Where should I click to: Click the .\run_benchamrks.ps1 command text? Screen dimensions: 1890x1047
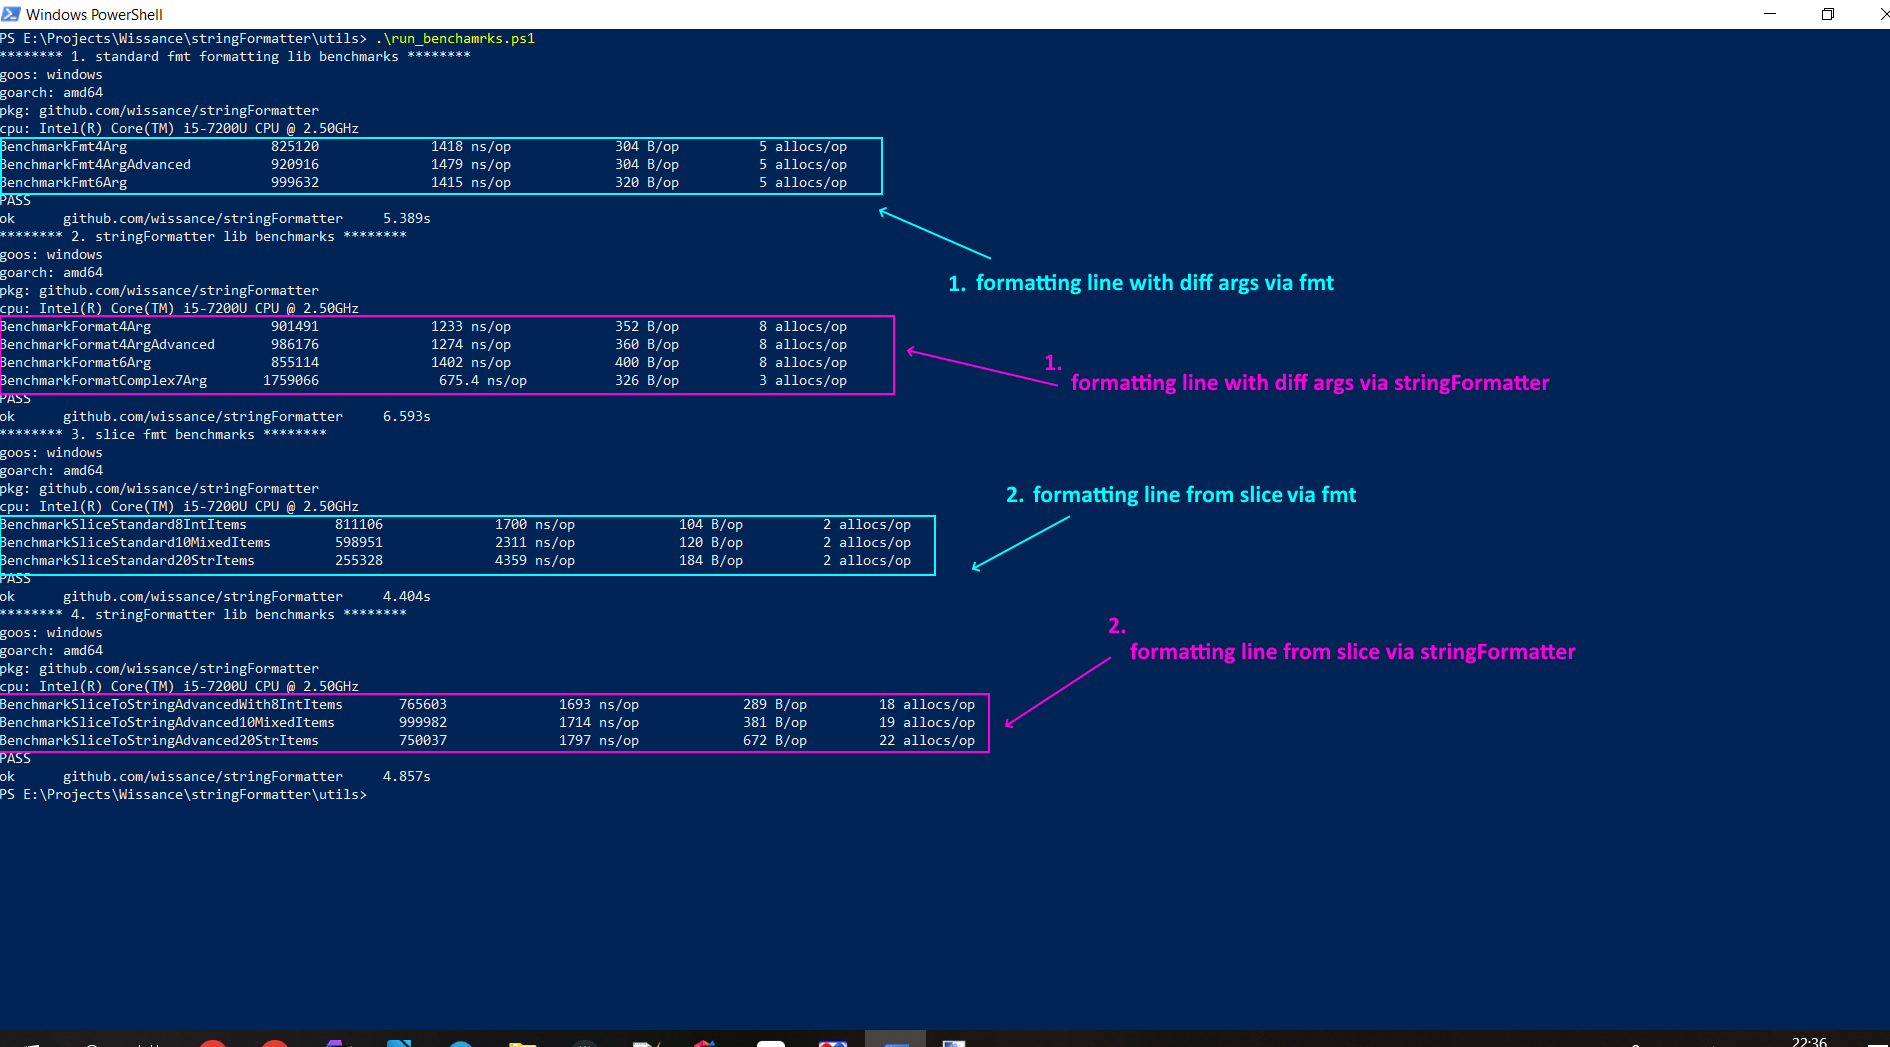tap(455, 39)
